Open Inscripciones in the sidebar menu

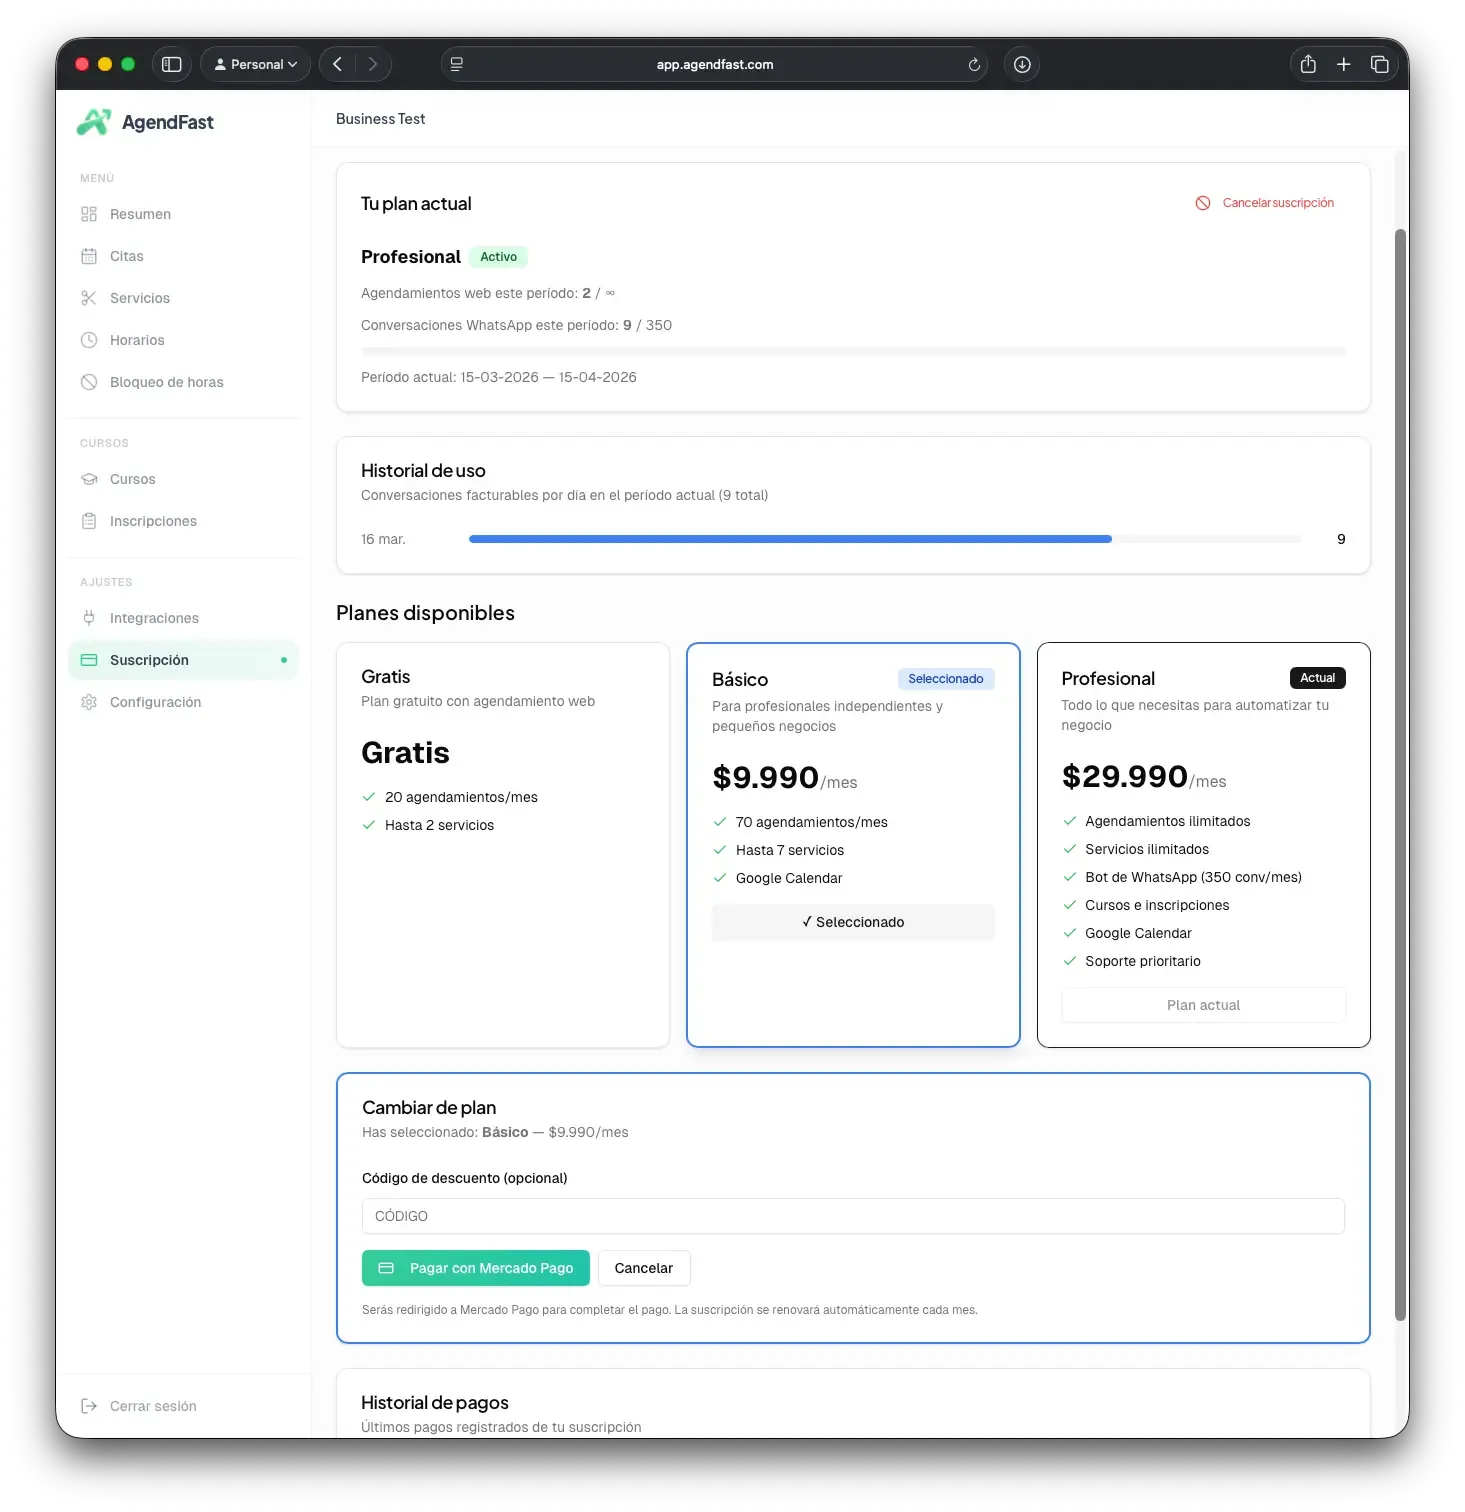click(x=184, y=521)
